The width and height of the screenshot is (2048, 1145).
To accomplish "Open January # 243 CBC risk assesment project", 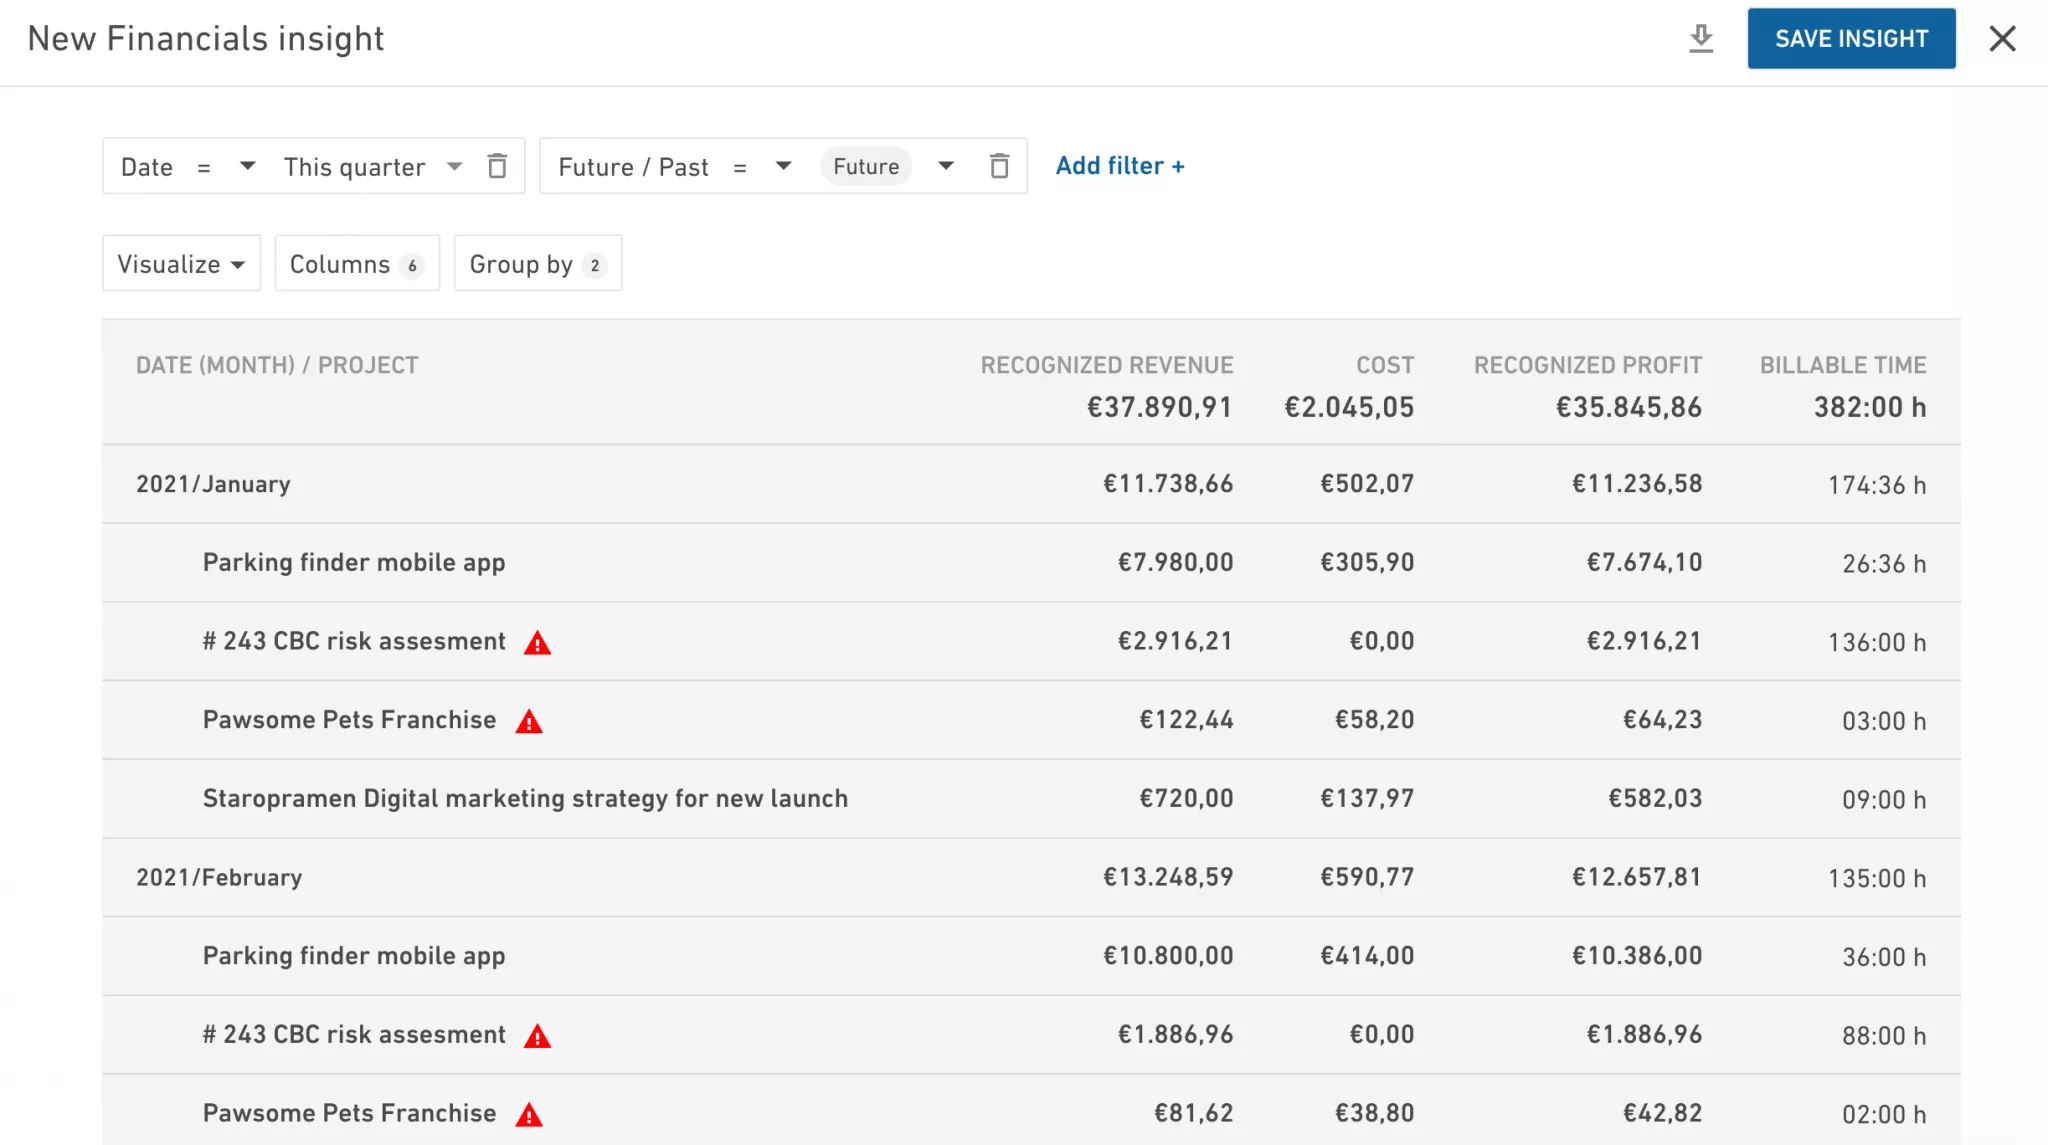I will coord(354,641).
